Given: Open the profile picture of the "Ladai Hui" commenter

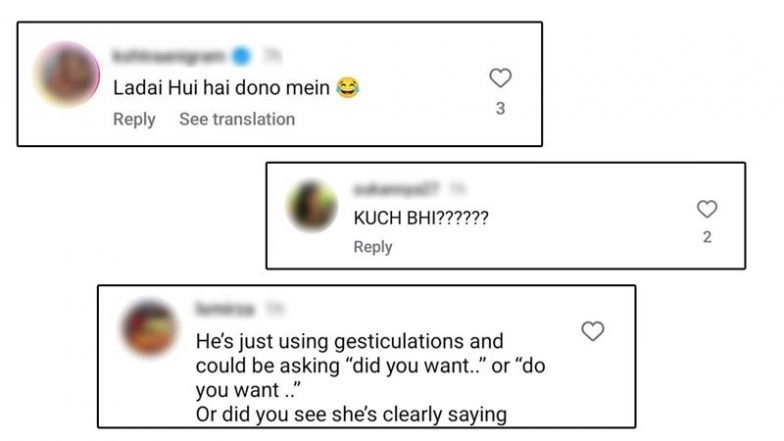Looking at the screenshot, I should 67,74.
